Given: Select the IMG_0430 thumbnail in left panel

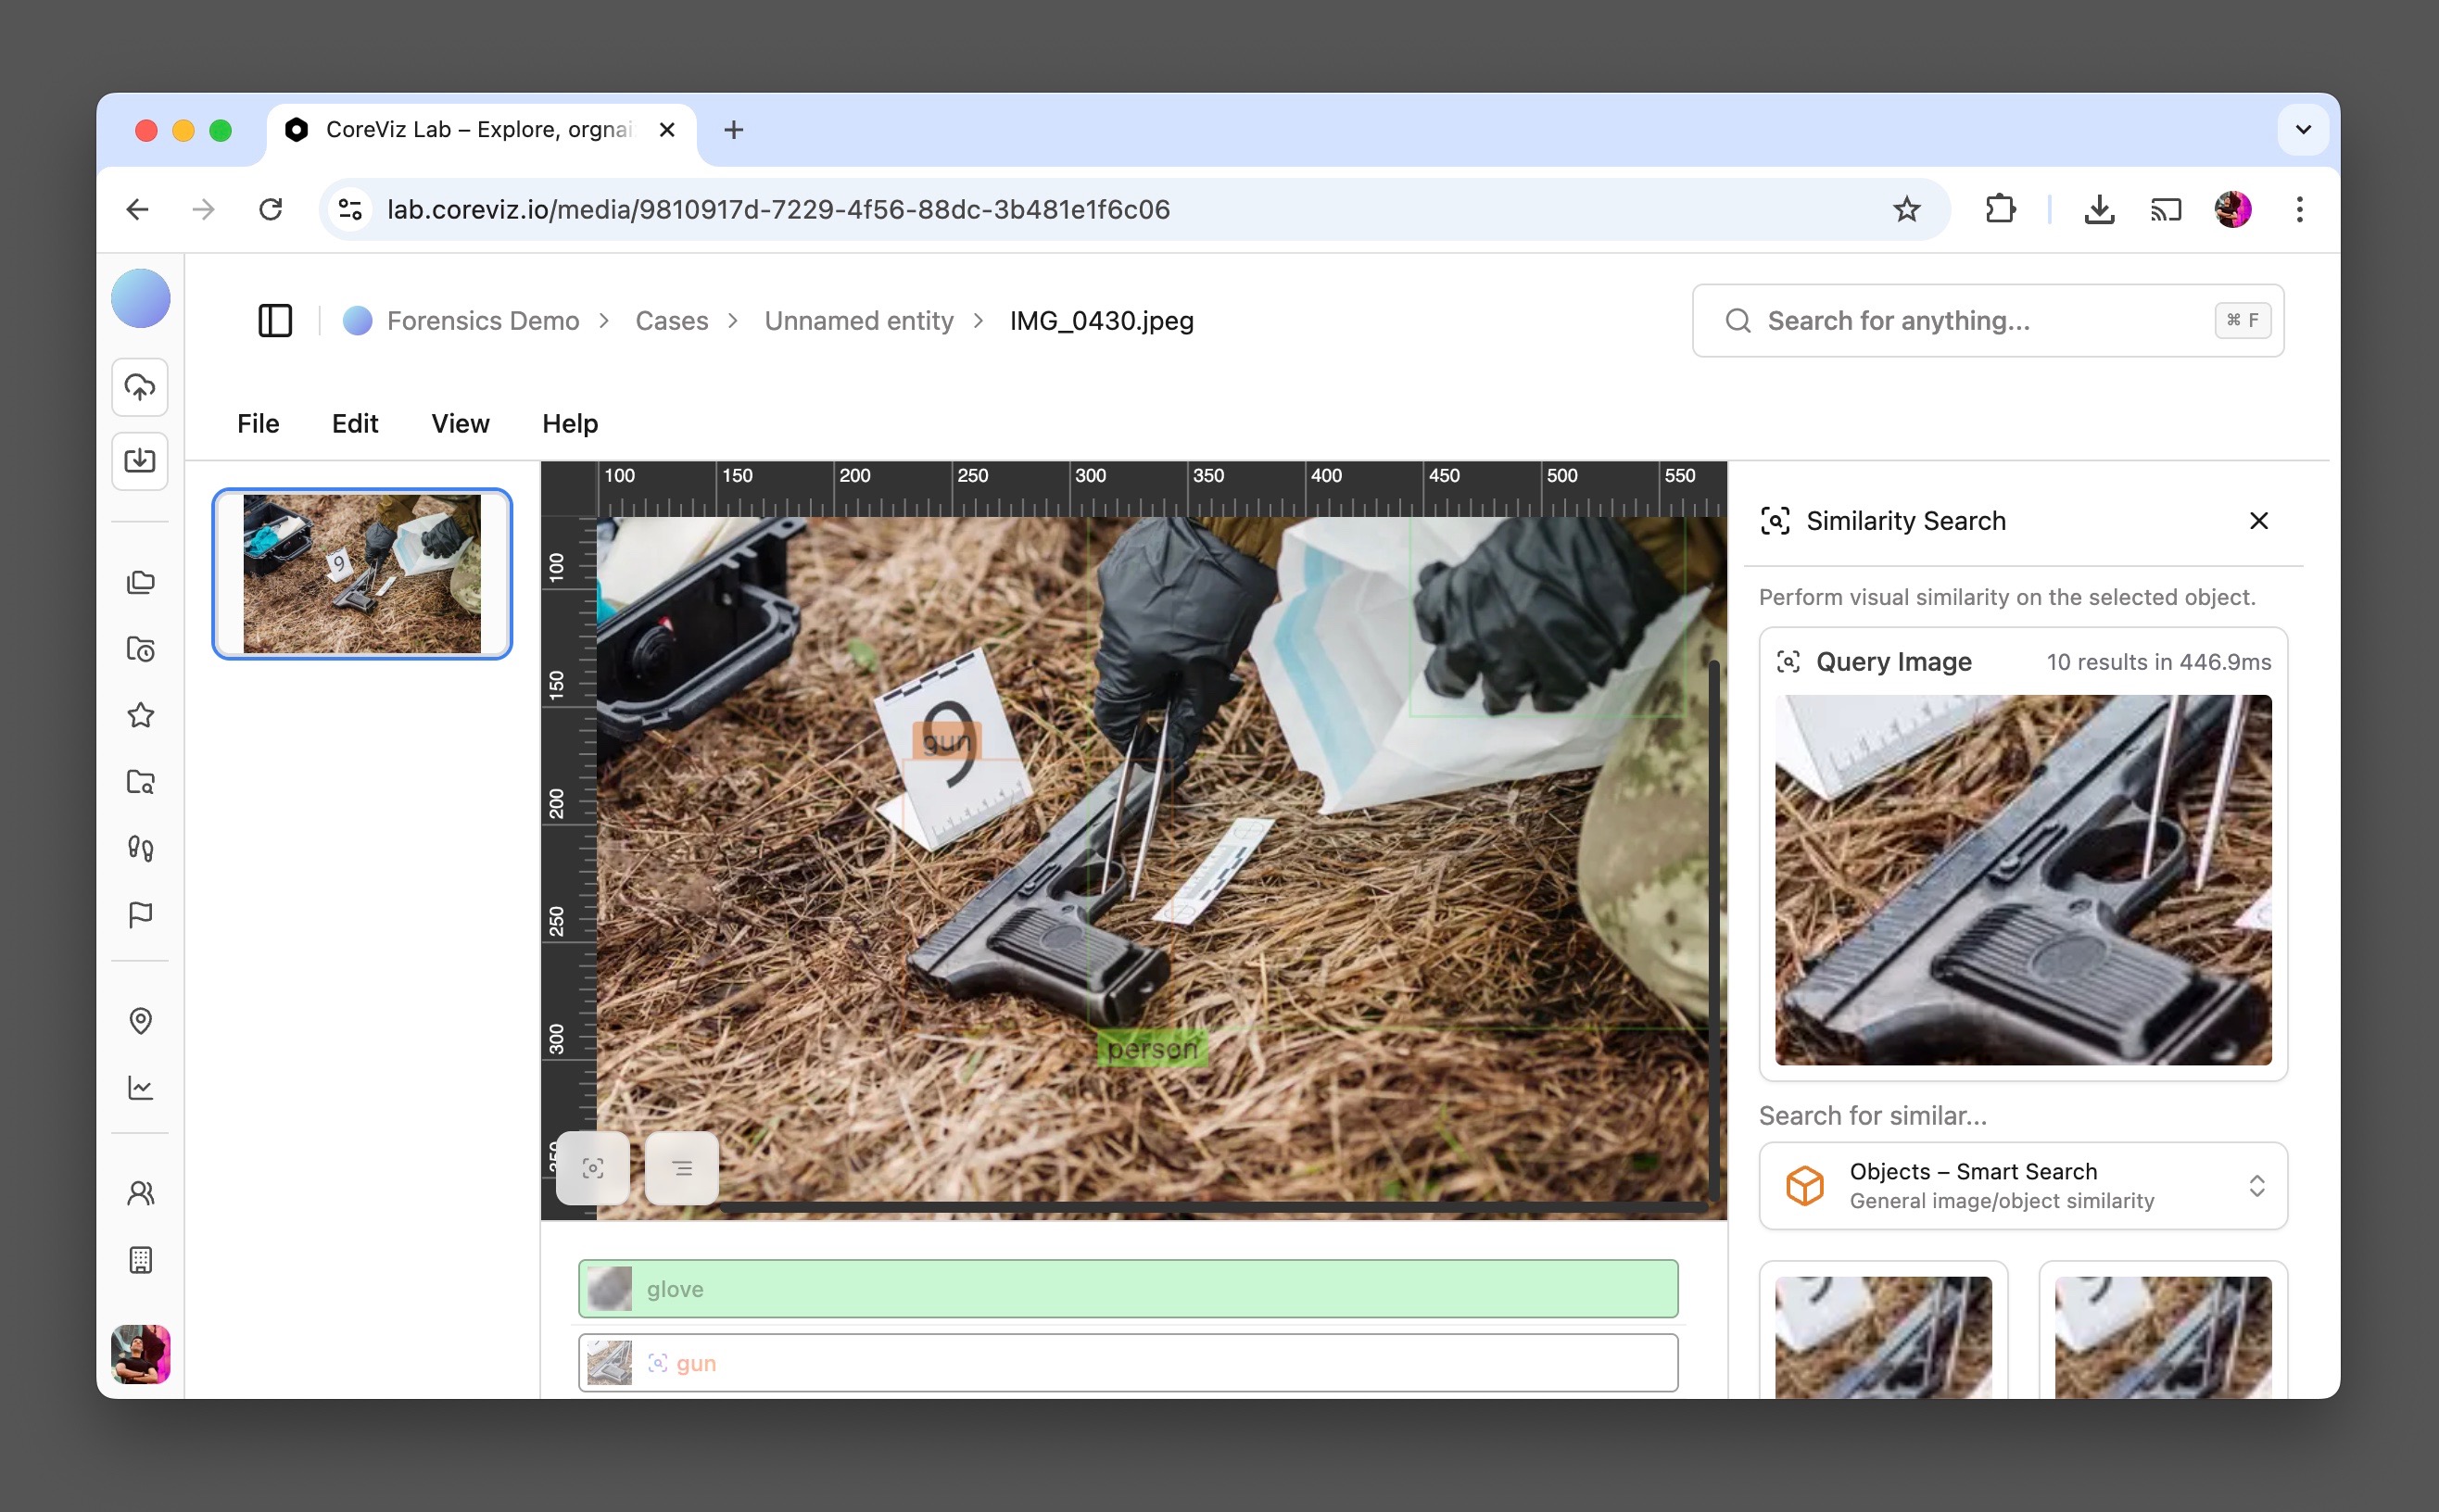Looking at the screenshot, I should pos(362,574).
